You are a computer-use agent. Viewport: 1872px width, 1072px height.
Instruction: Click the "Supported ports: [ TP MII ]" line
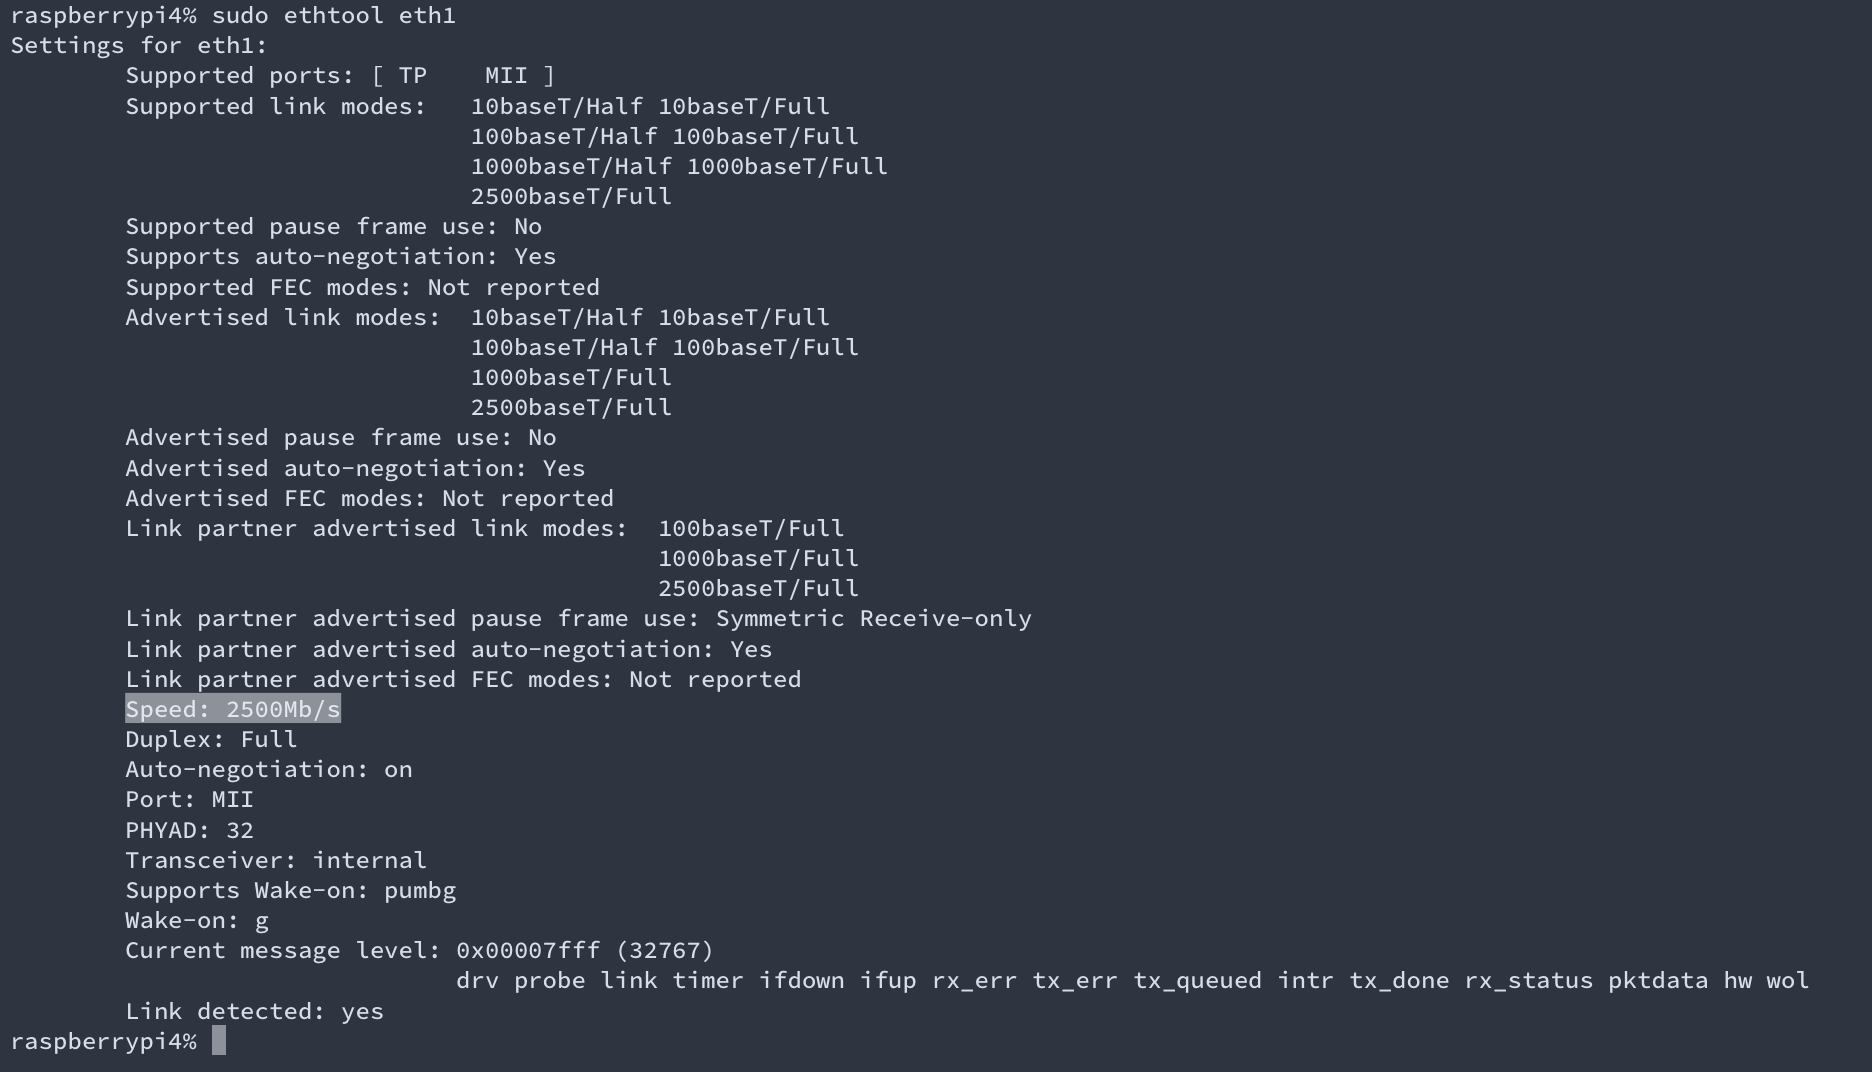coord(339,76)
